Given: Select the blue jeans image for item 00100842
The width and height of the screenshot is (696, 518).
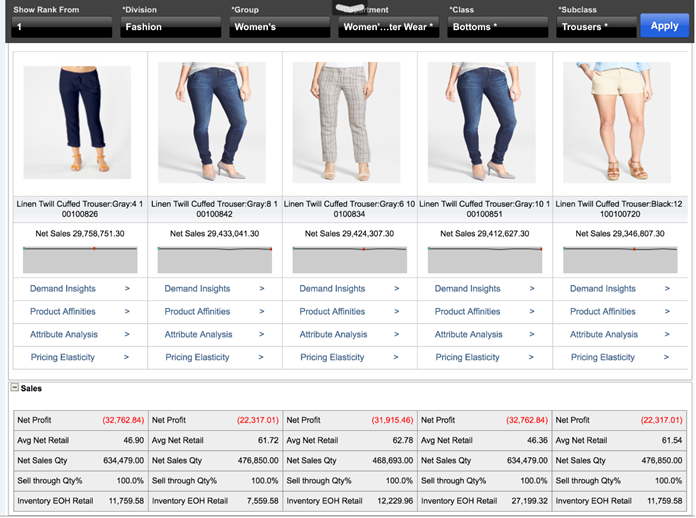Looking at the screenshot, I should [212, 123].
